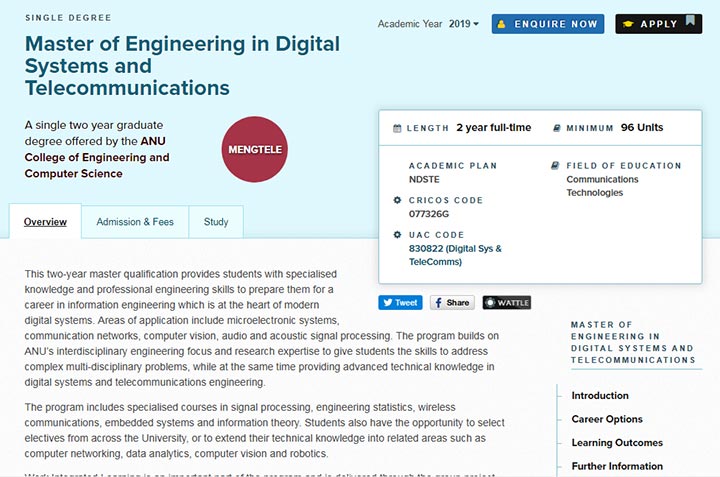
Task: Open the 830822 Digital Sys & TeleComms link
Action: [455, 255]
